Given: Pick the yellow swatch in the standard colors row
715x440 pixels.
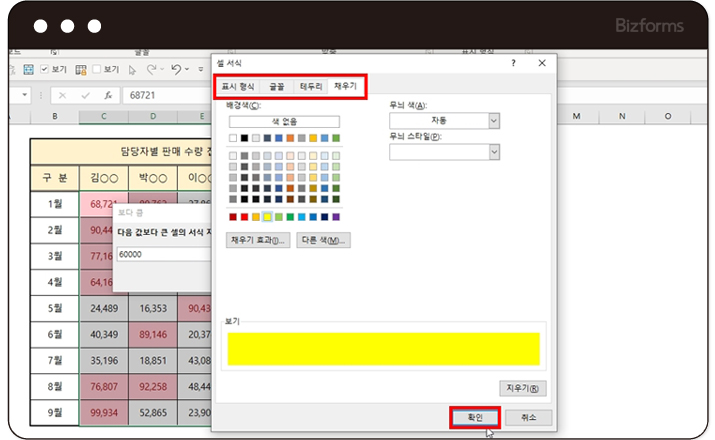Looking at the screenshot, I should (267, 217).
